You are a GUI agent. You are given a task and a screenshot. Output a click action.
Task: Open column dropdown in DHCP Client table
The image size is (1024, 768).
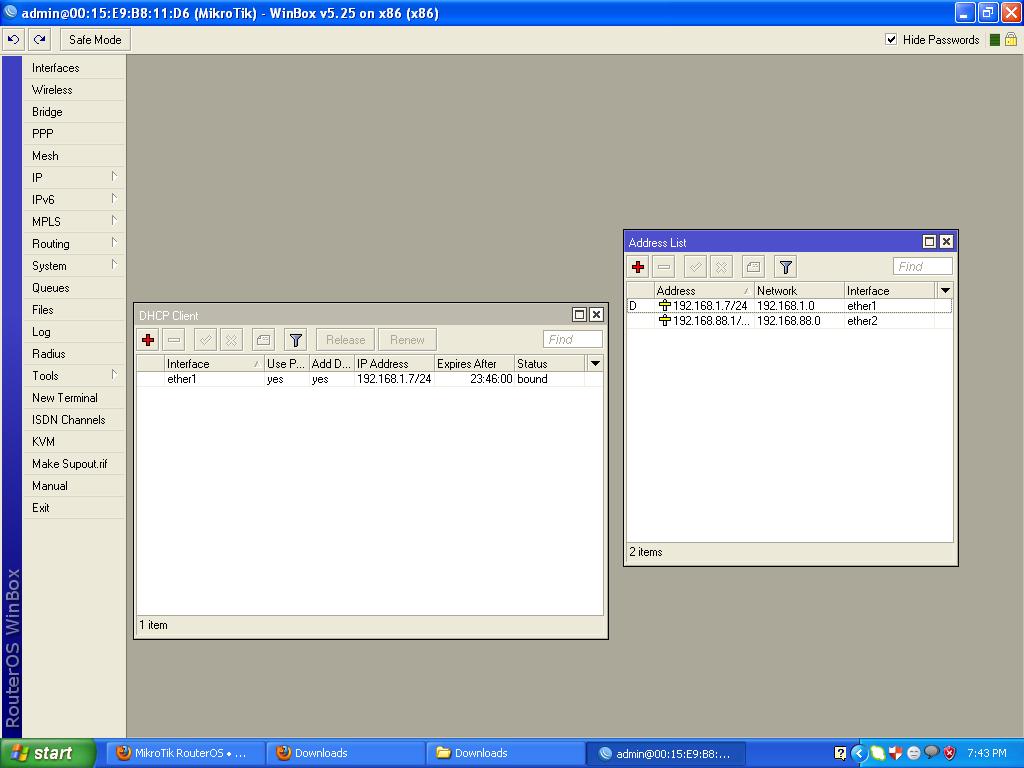(595, 364)
